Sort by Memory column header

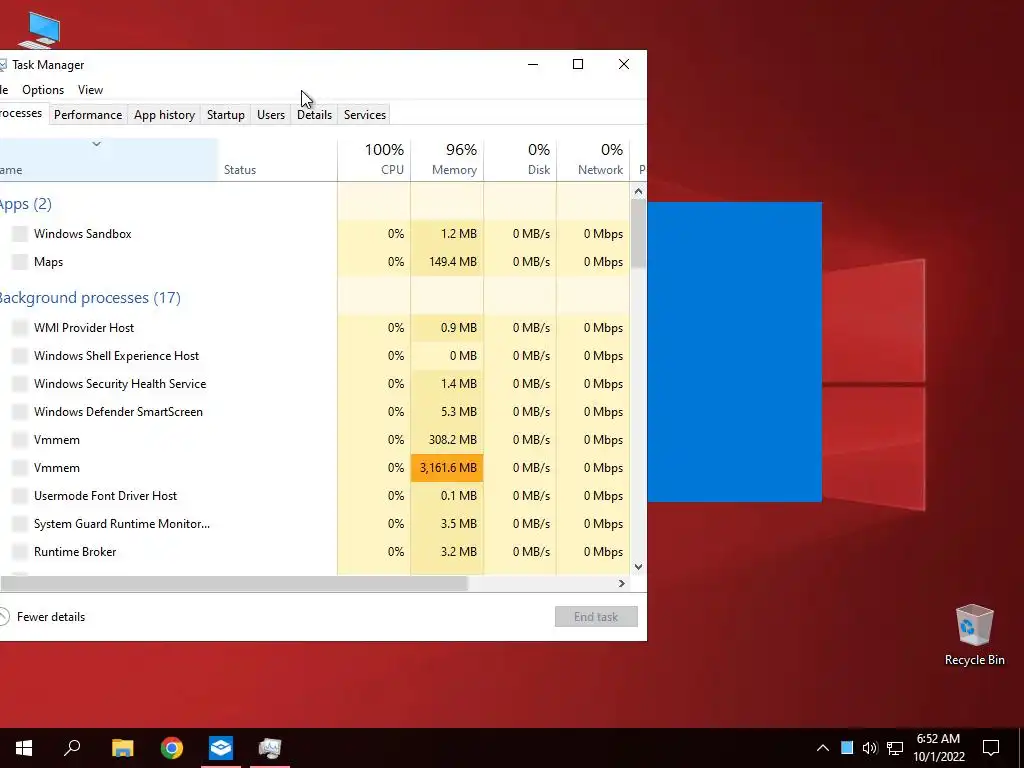tap(447, 159)
